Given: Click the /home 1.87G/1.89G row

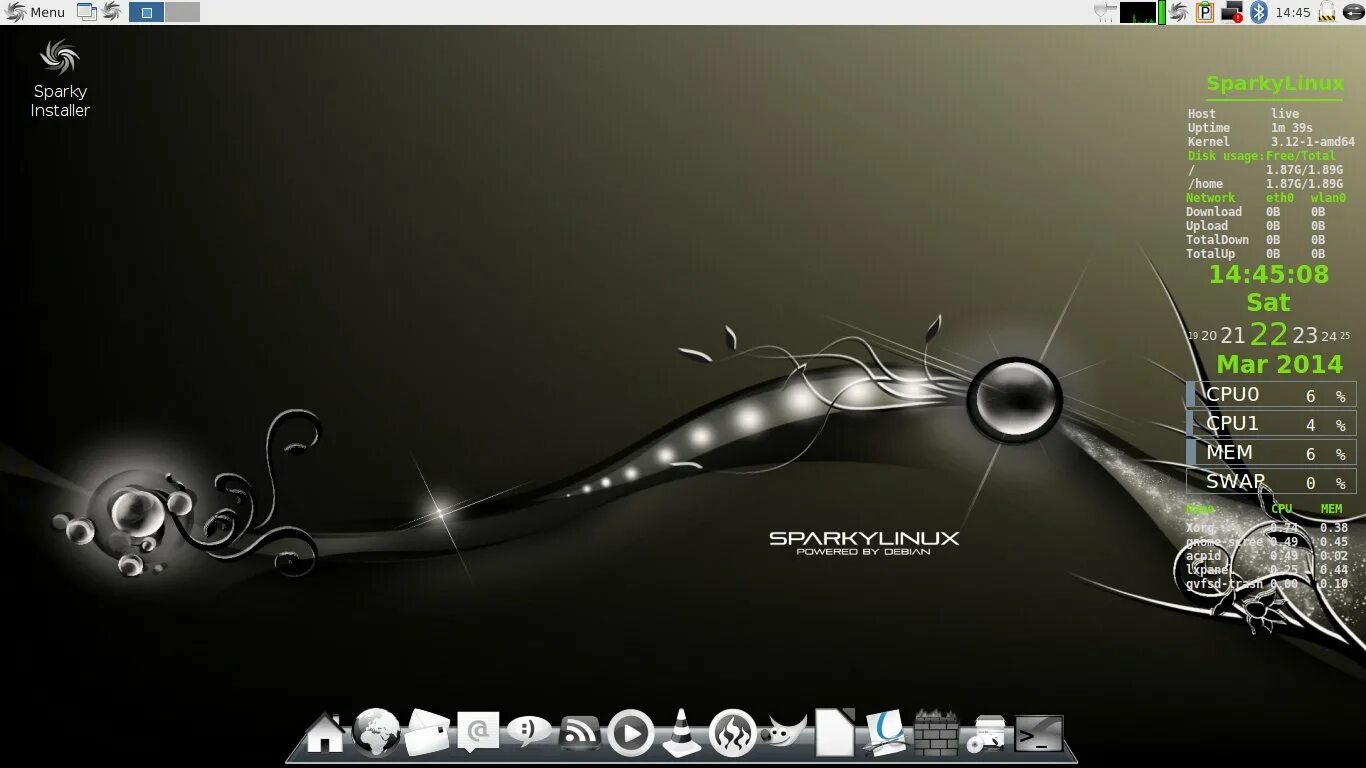Looking at the screenshot, I should tap(1265, 184).
